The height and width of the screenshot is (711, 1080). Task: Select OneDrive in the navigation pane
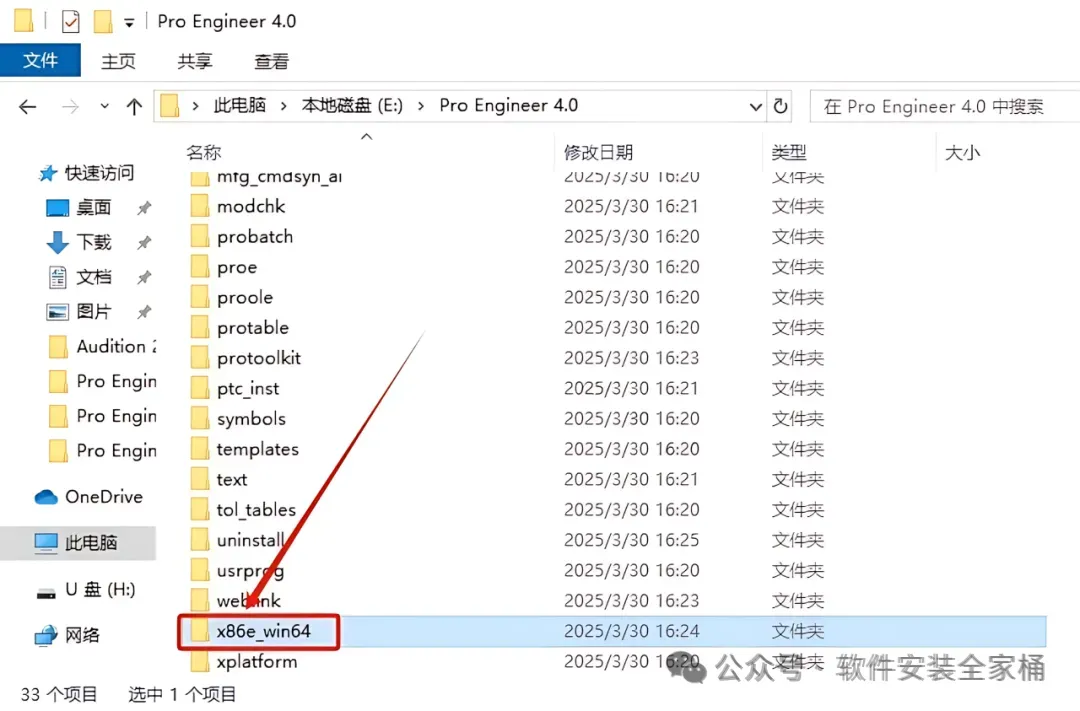89,497
